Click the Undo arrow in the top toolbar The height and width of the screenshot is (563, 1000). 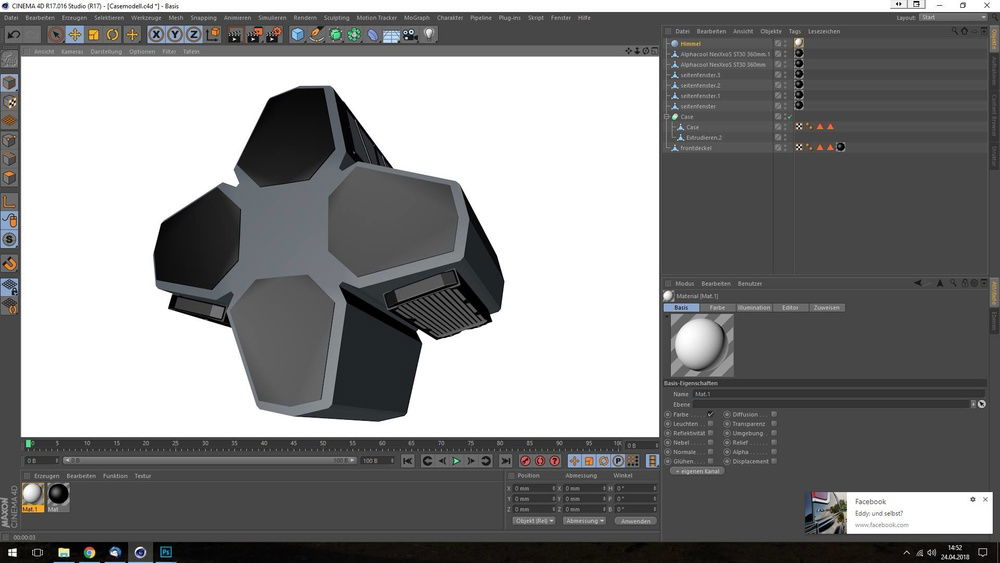click(13, 35)
